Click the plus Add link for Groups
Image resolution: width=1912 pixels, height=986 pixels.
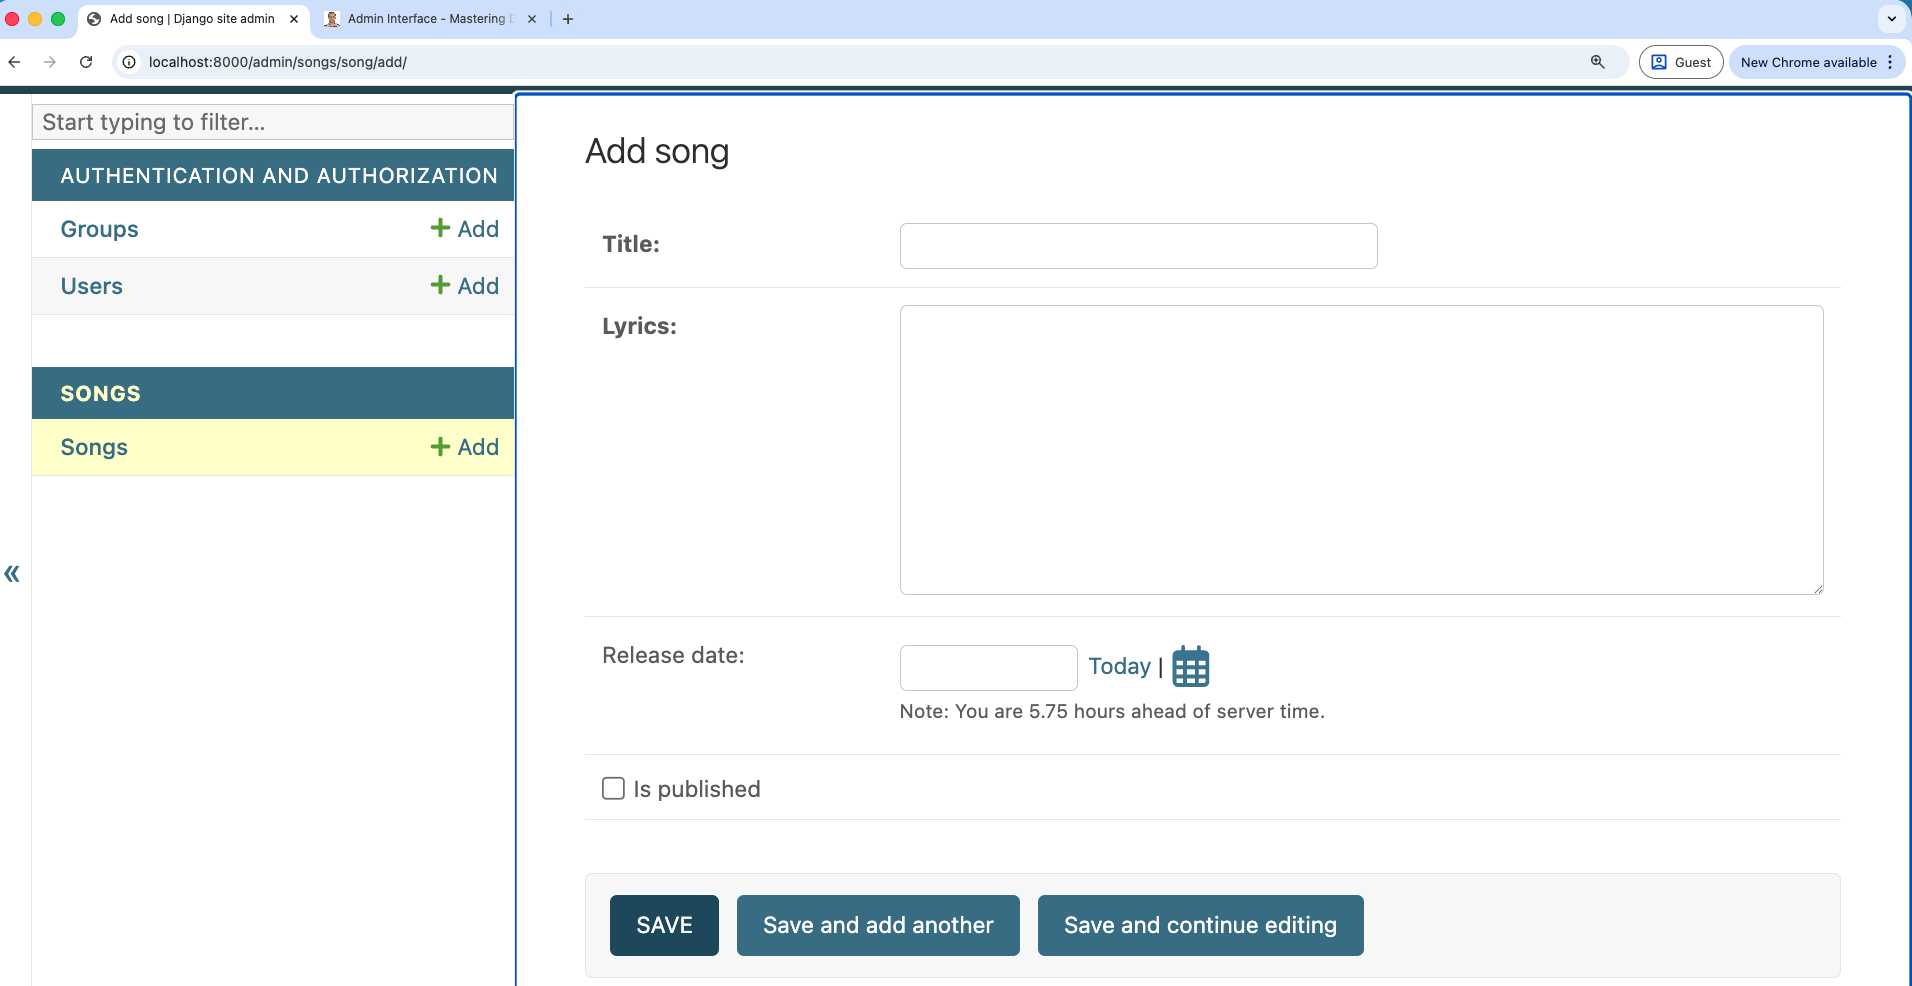click(x=464, y=229)
